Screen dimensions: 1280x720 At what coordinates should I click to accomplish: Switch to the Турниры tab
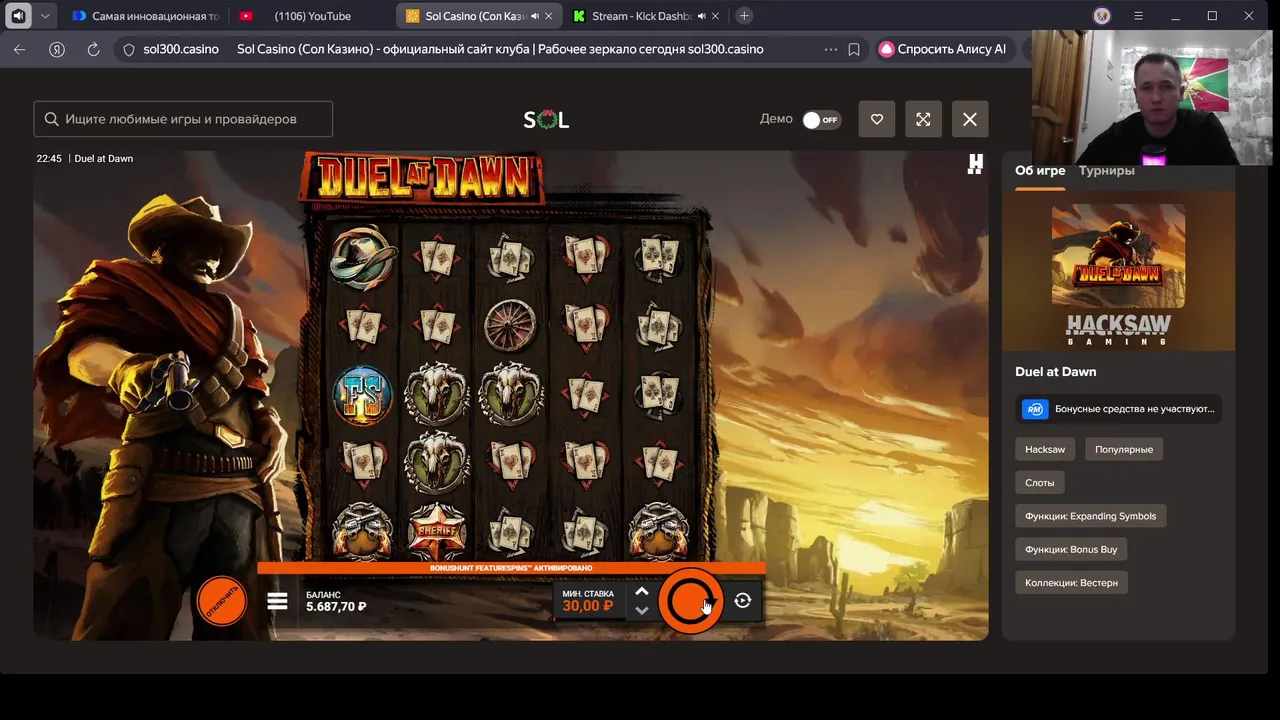pyautogui.click(x=1106, y=170)
